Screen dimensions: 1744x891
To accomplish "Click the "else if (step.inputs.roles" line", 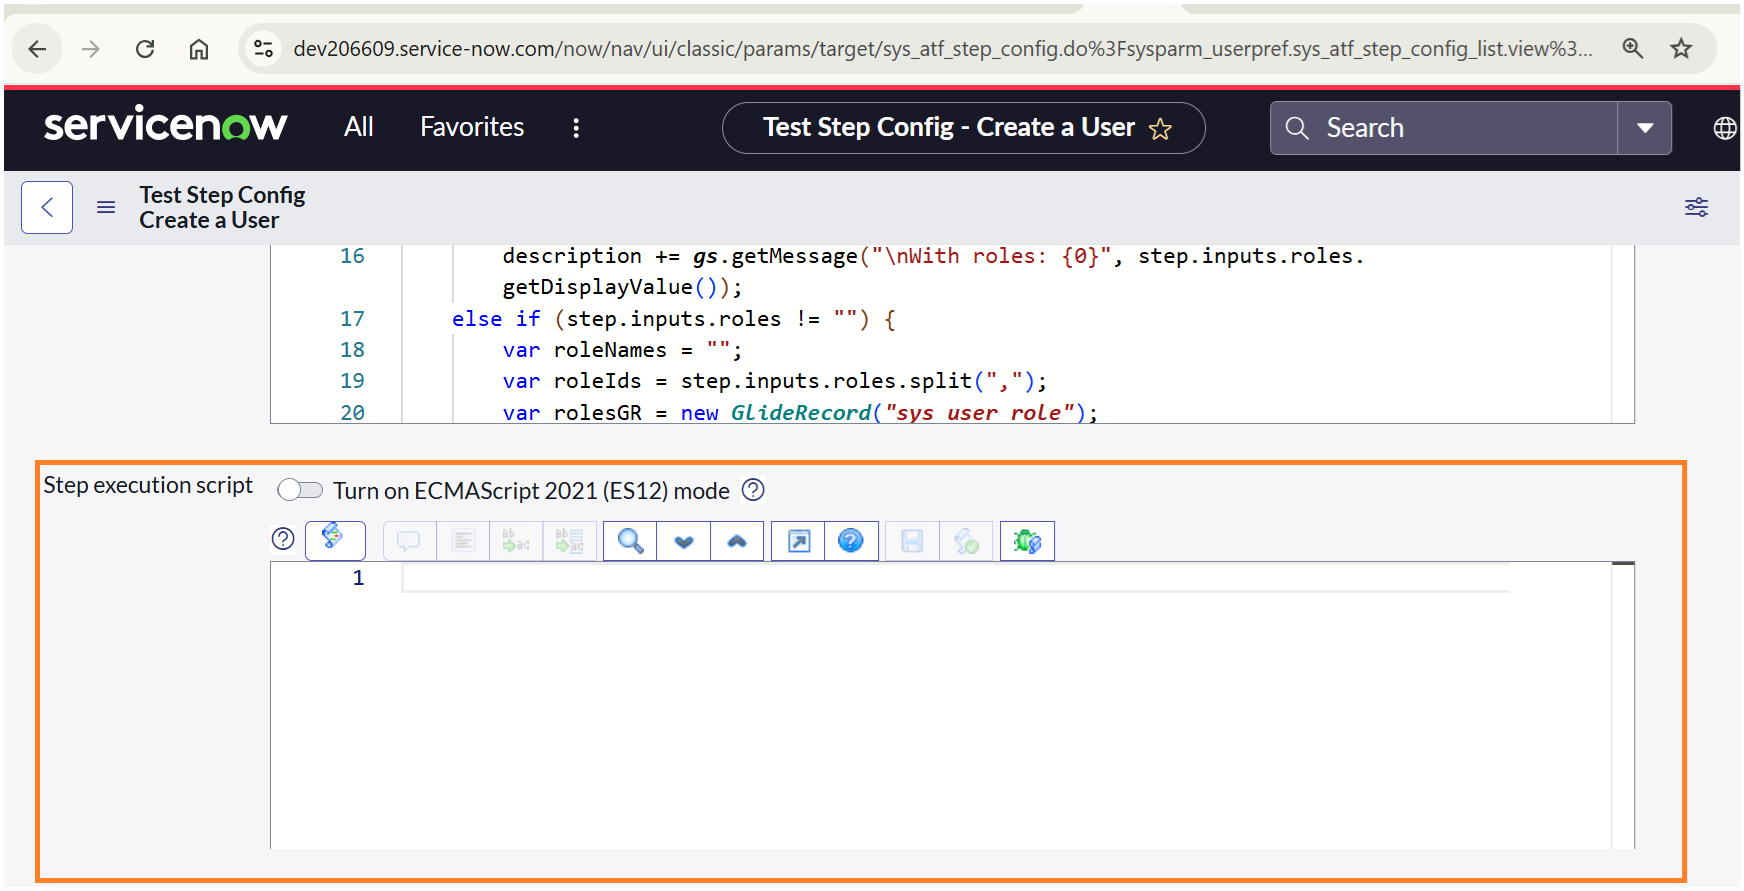I will point(674,319).
